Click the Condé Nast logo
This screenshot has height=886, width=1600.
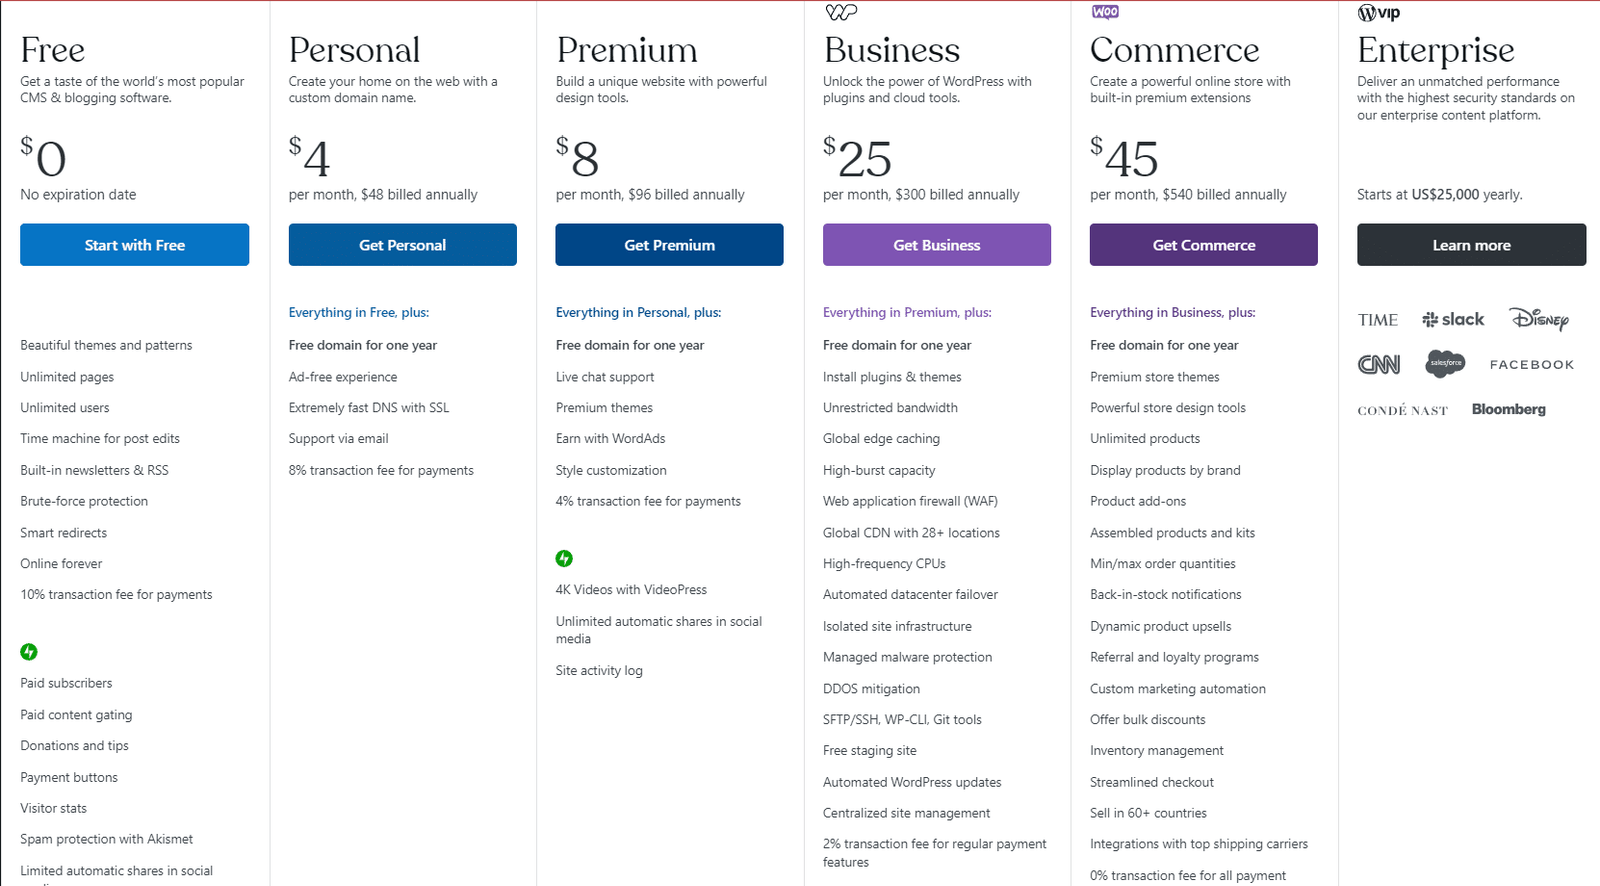[1402, 410]
